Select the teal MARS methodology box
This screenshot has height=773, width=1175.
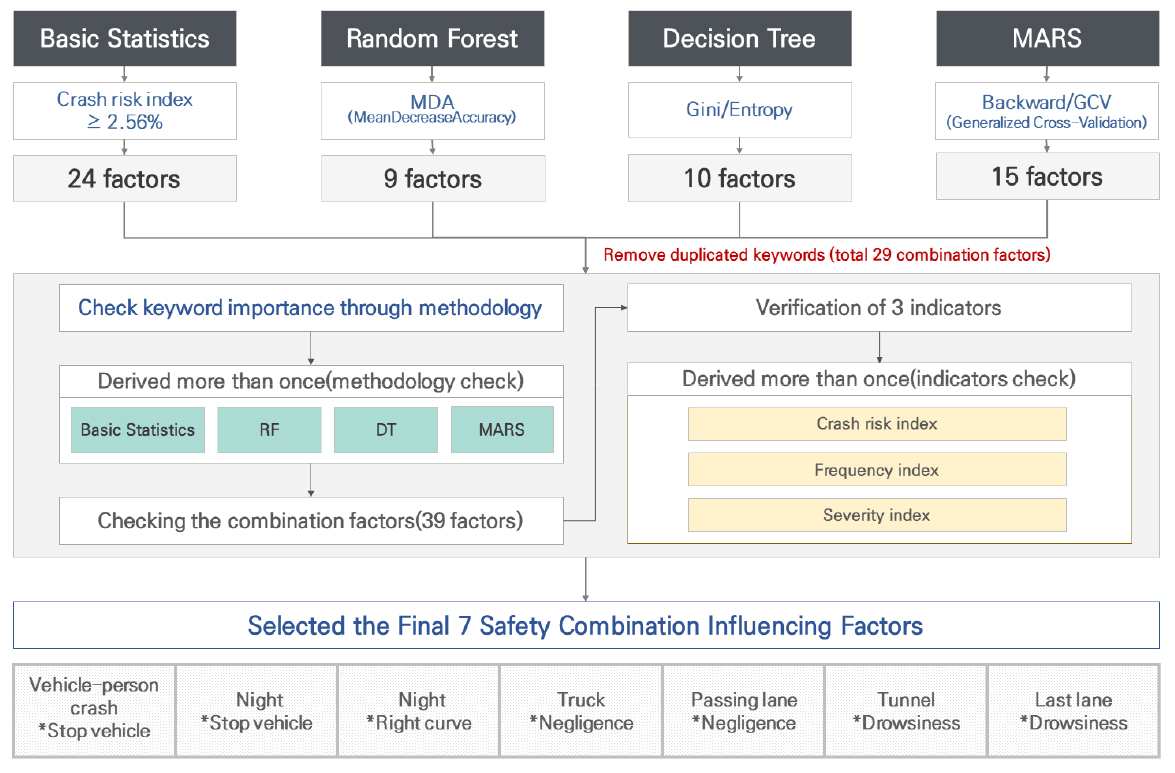502,430
